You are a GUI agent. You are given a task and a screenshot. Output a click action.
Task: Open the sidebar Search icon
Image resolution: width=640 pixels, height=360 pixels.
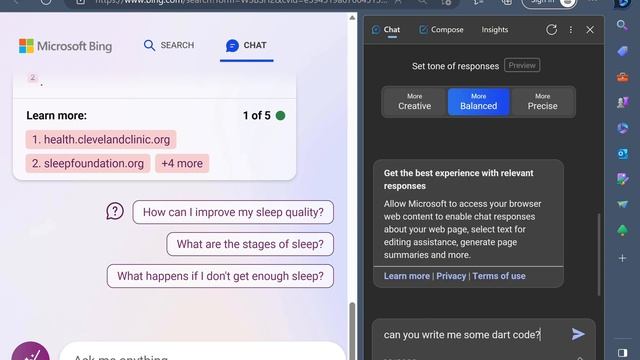(622, 25)
